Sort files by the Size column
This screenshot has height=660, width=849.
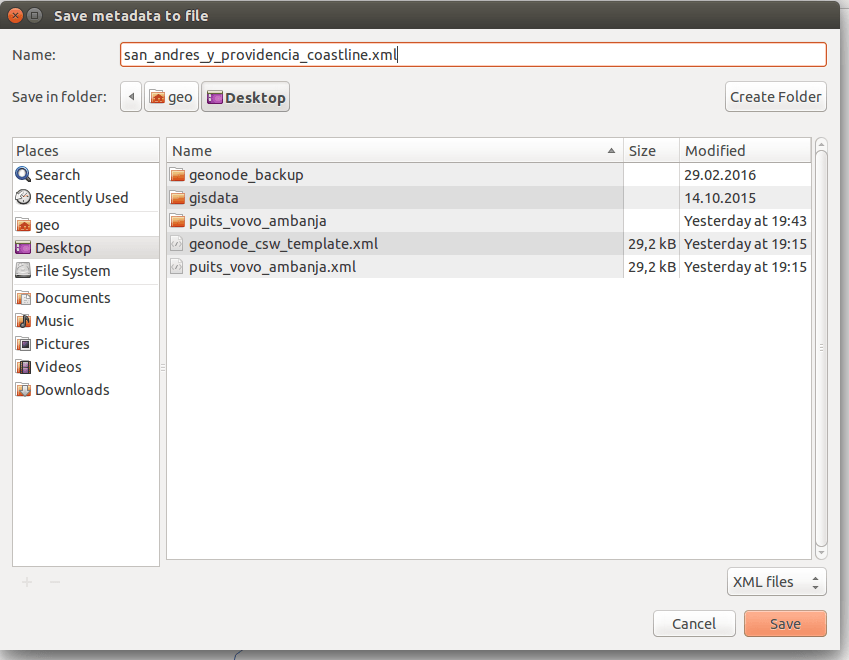pyautogui.click(x=651, y=151)
